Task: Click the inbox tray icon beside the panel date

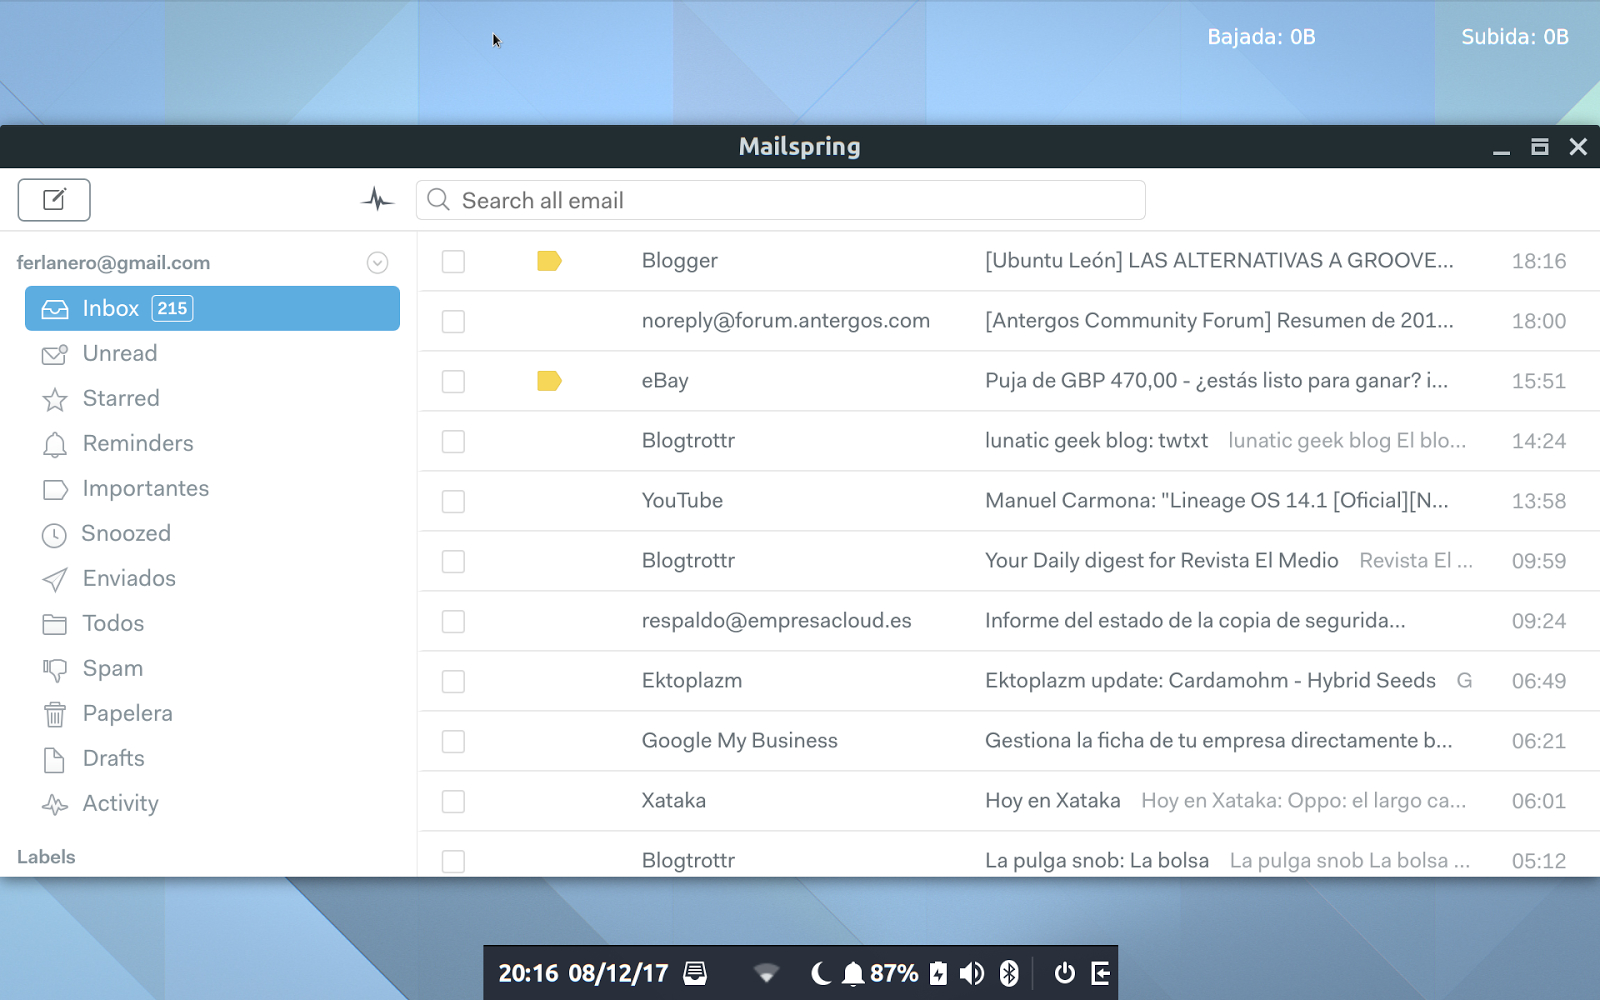Action: (x=695, y=973)
